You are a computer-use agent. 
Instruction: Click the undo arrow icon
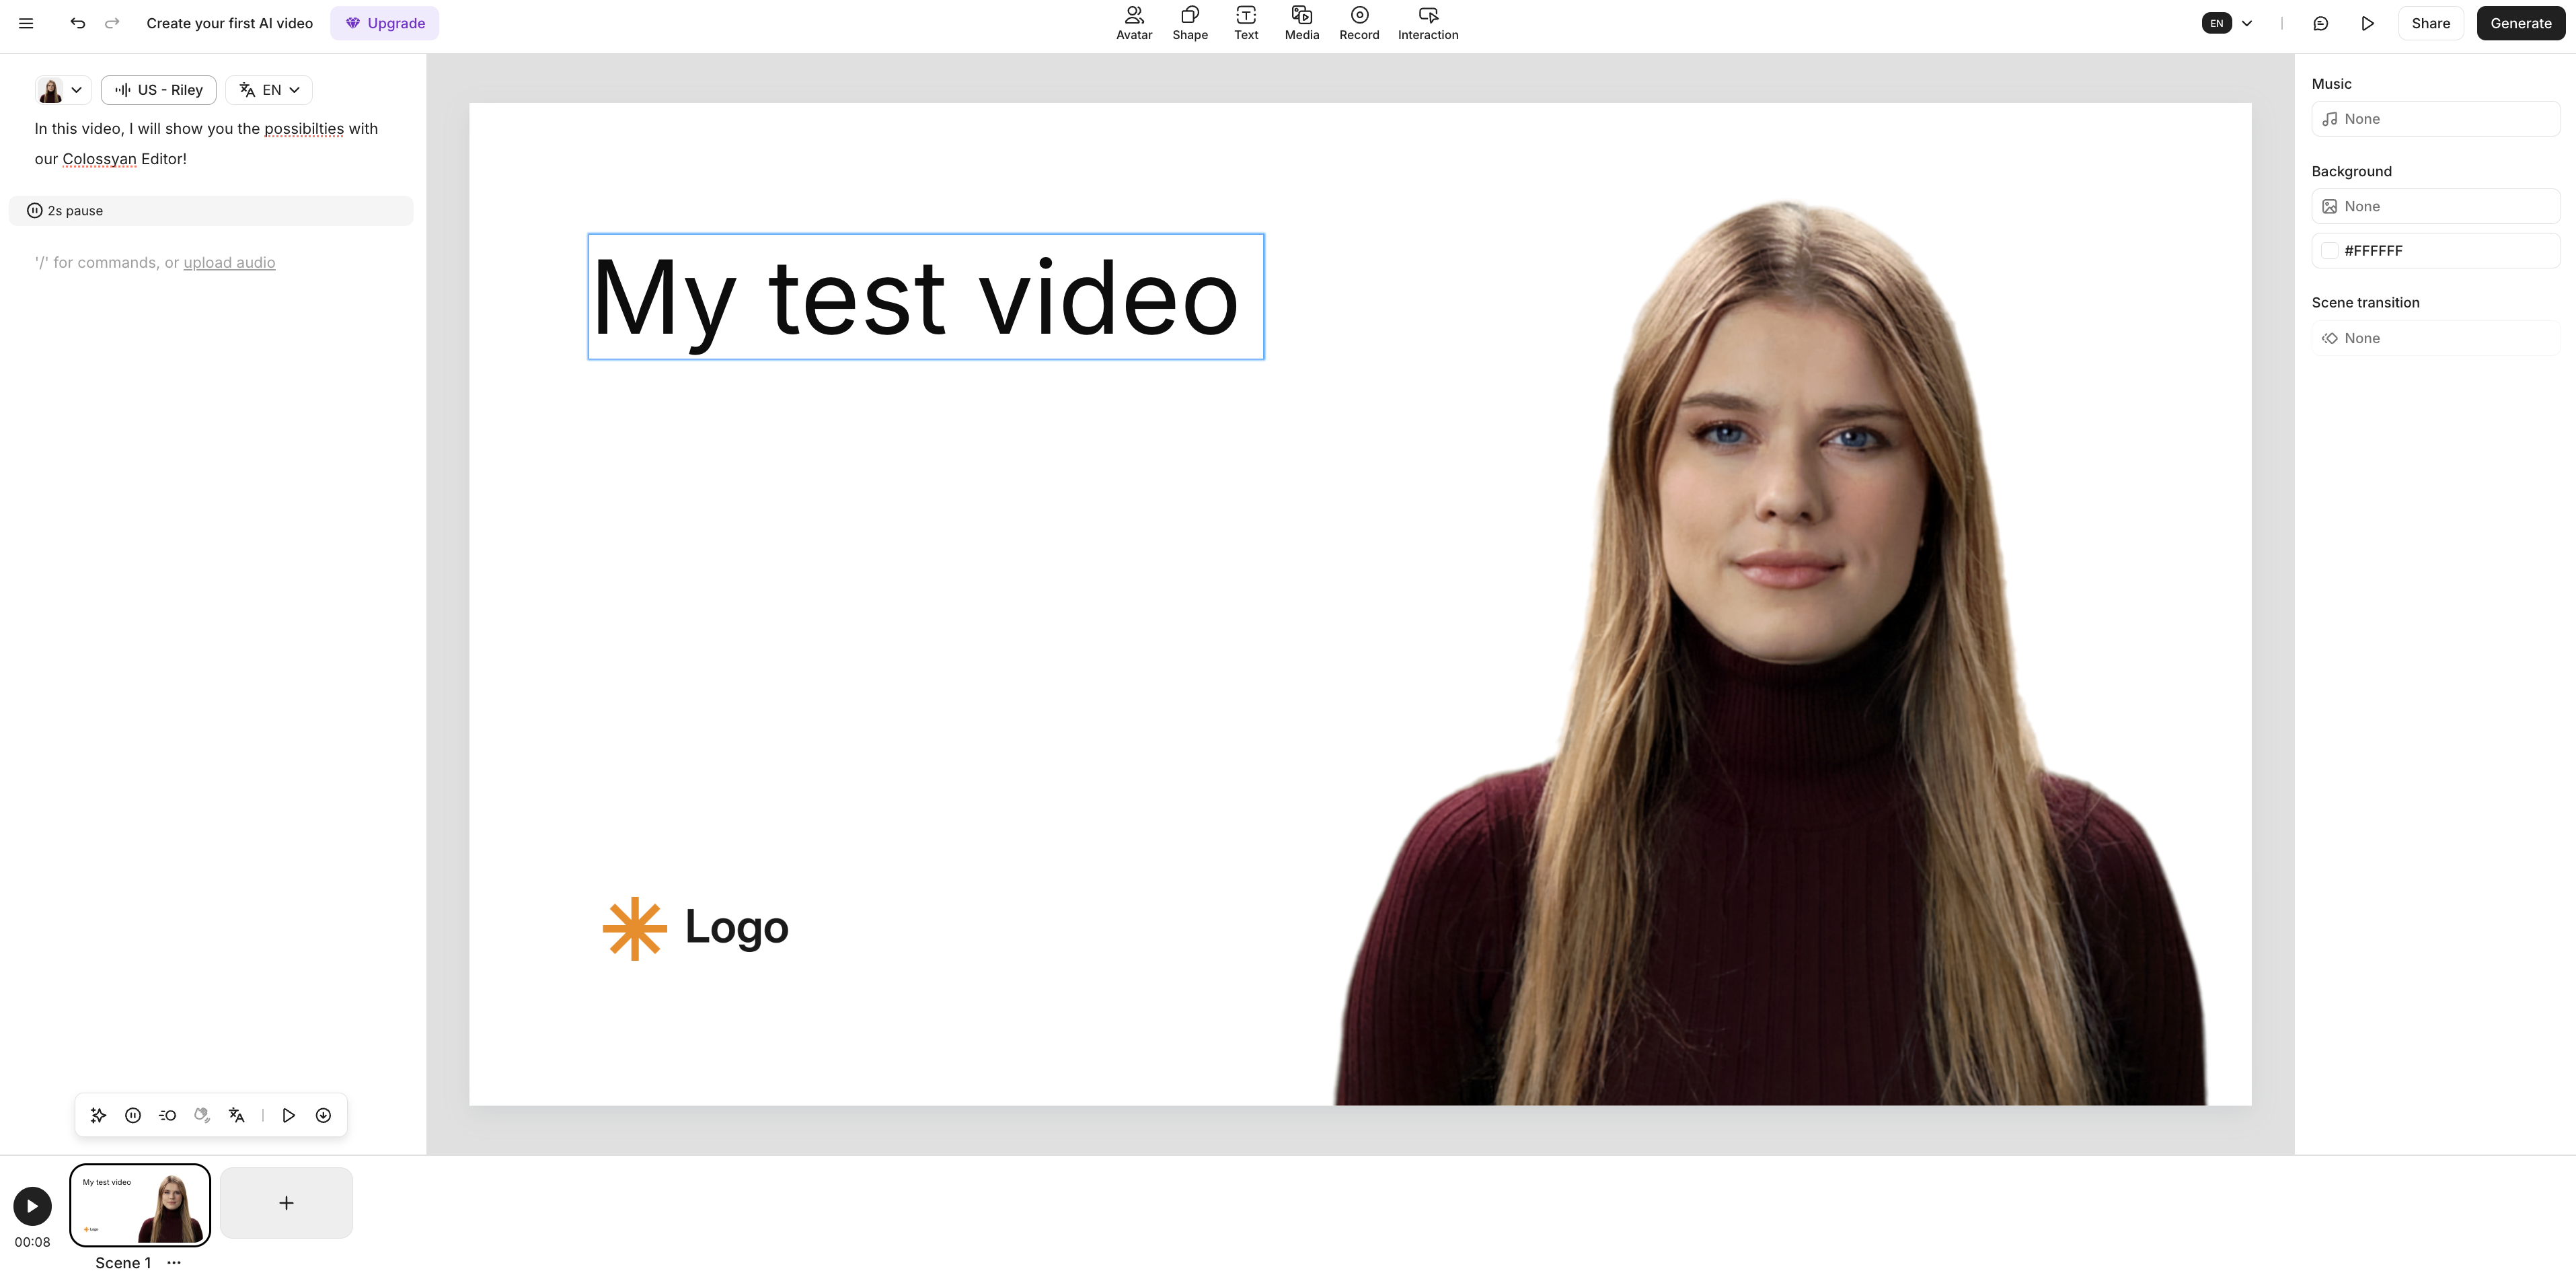[78, 23]
